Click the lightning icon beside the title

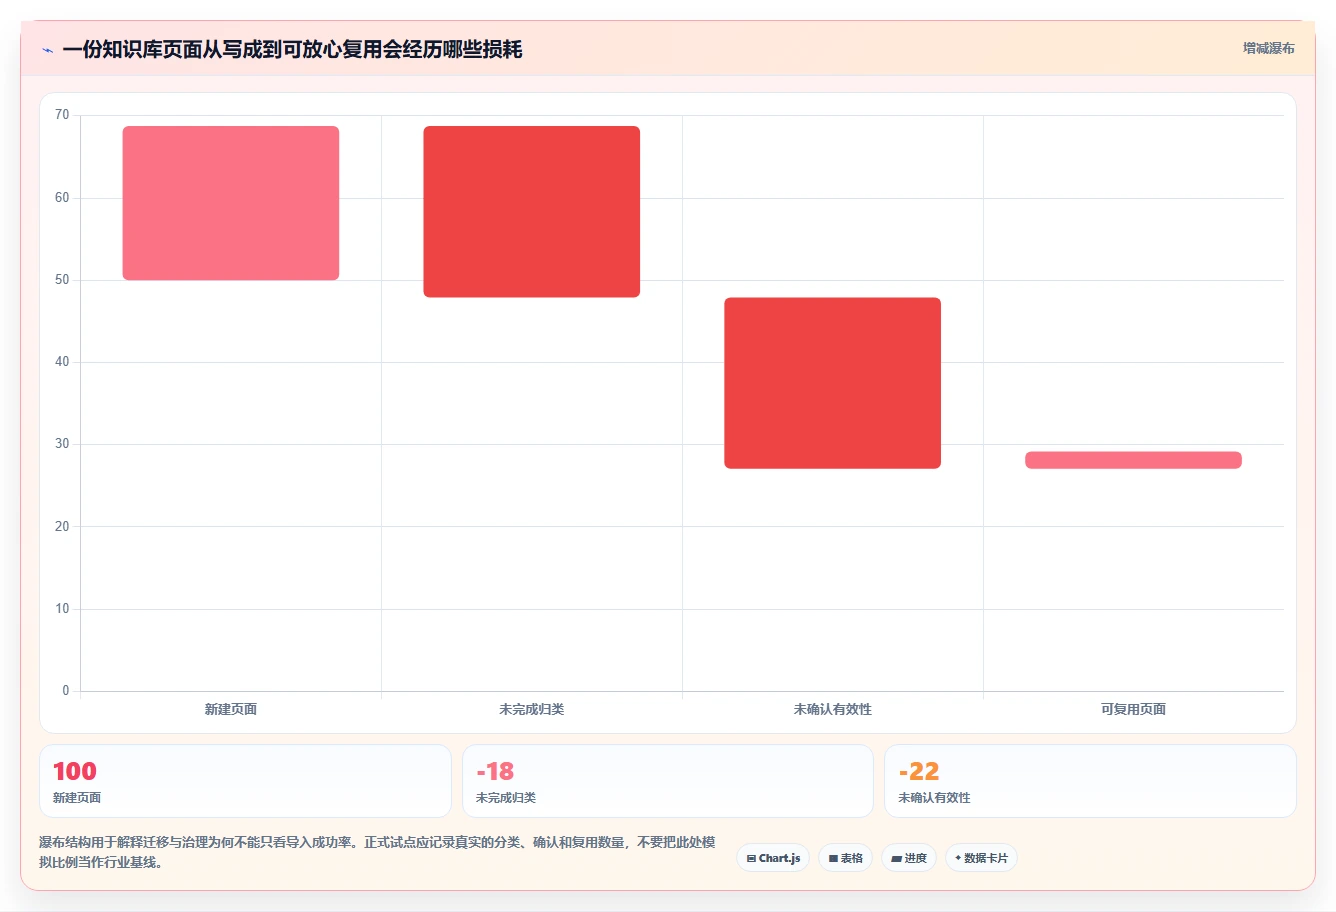[x=47, y=50]
